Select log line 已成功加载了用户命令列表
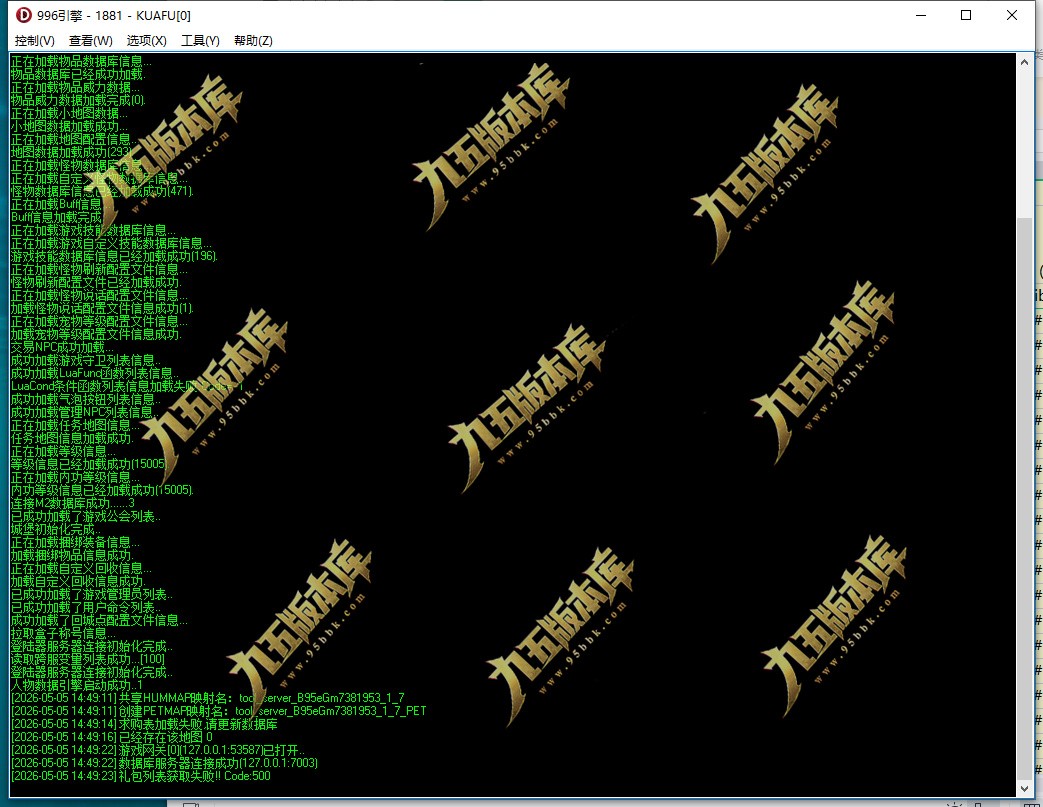Viewport: 1043px width, 807px height. tap(86, 607)
